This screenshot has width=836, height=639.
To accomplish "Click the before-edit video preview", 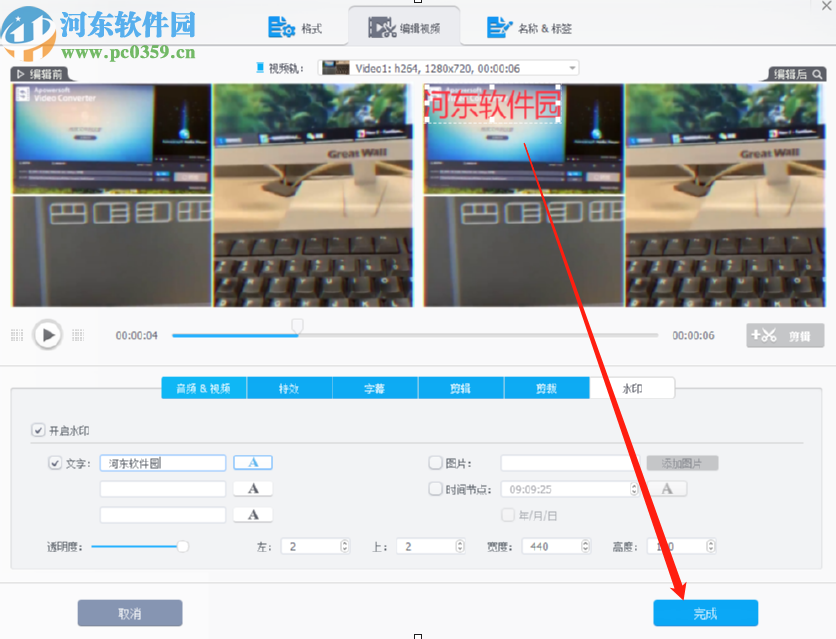I will (212, 195).
